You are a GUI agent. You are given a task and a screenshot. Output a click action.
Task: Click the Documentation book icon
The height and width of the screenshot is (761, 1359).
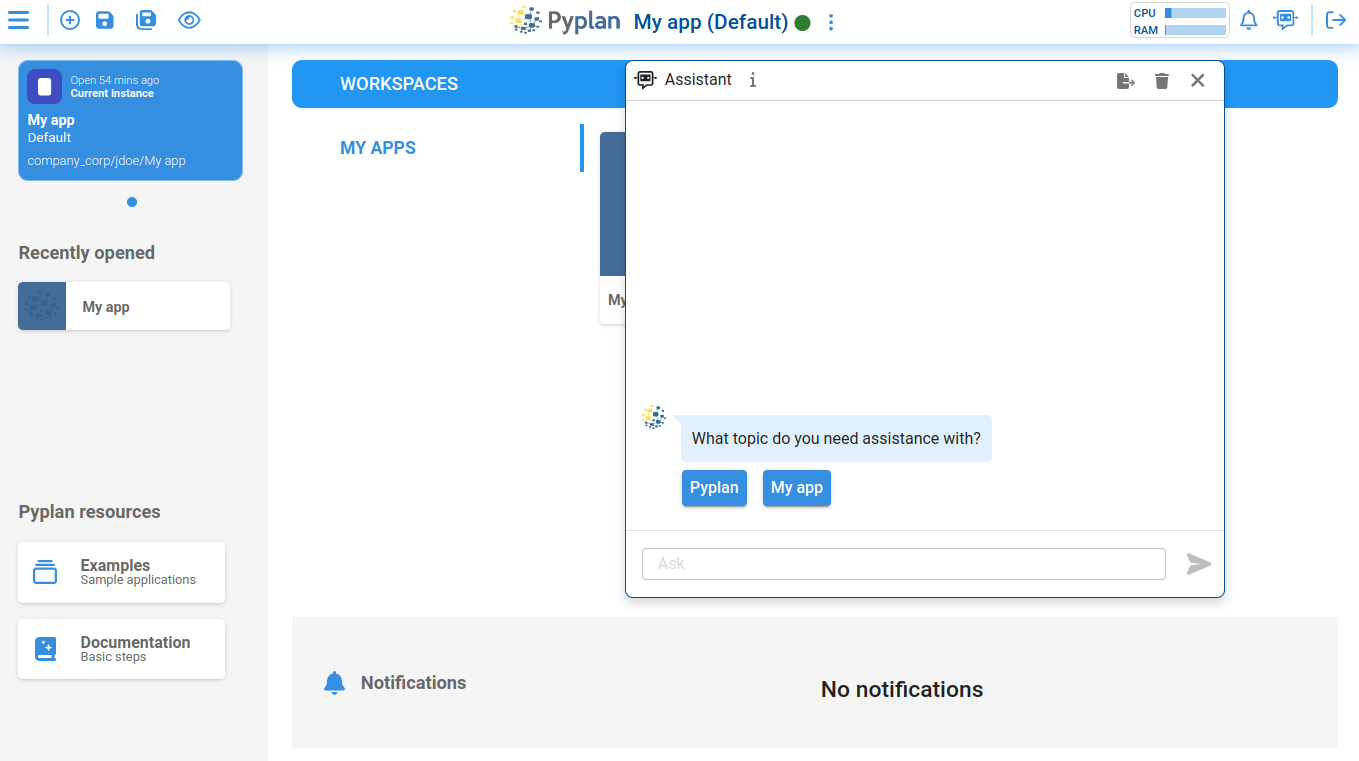pos(45,649)
